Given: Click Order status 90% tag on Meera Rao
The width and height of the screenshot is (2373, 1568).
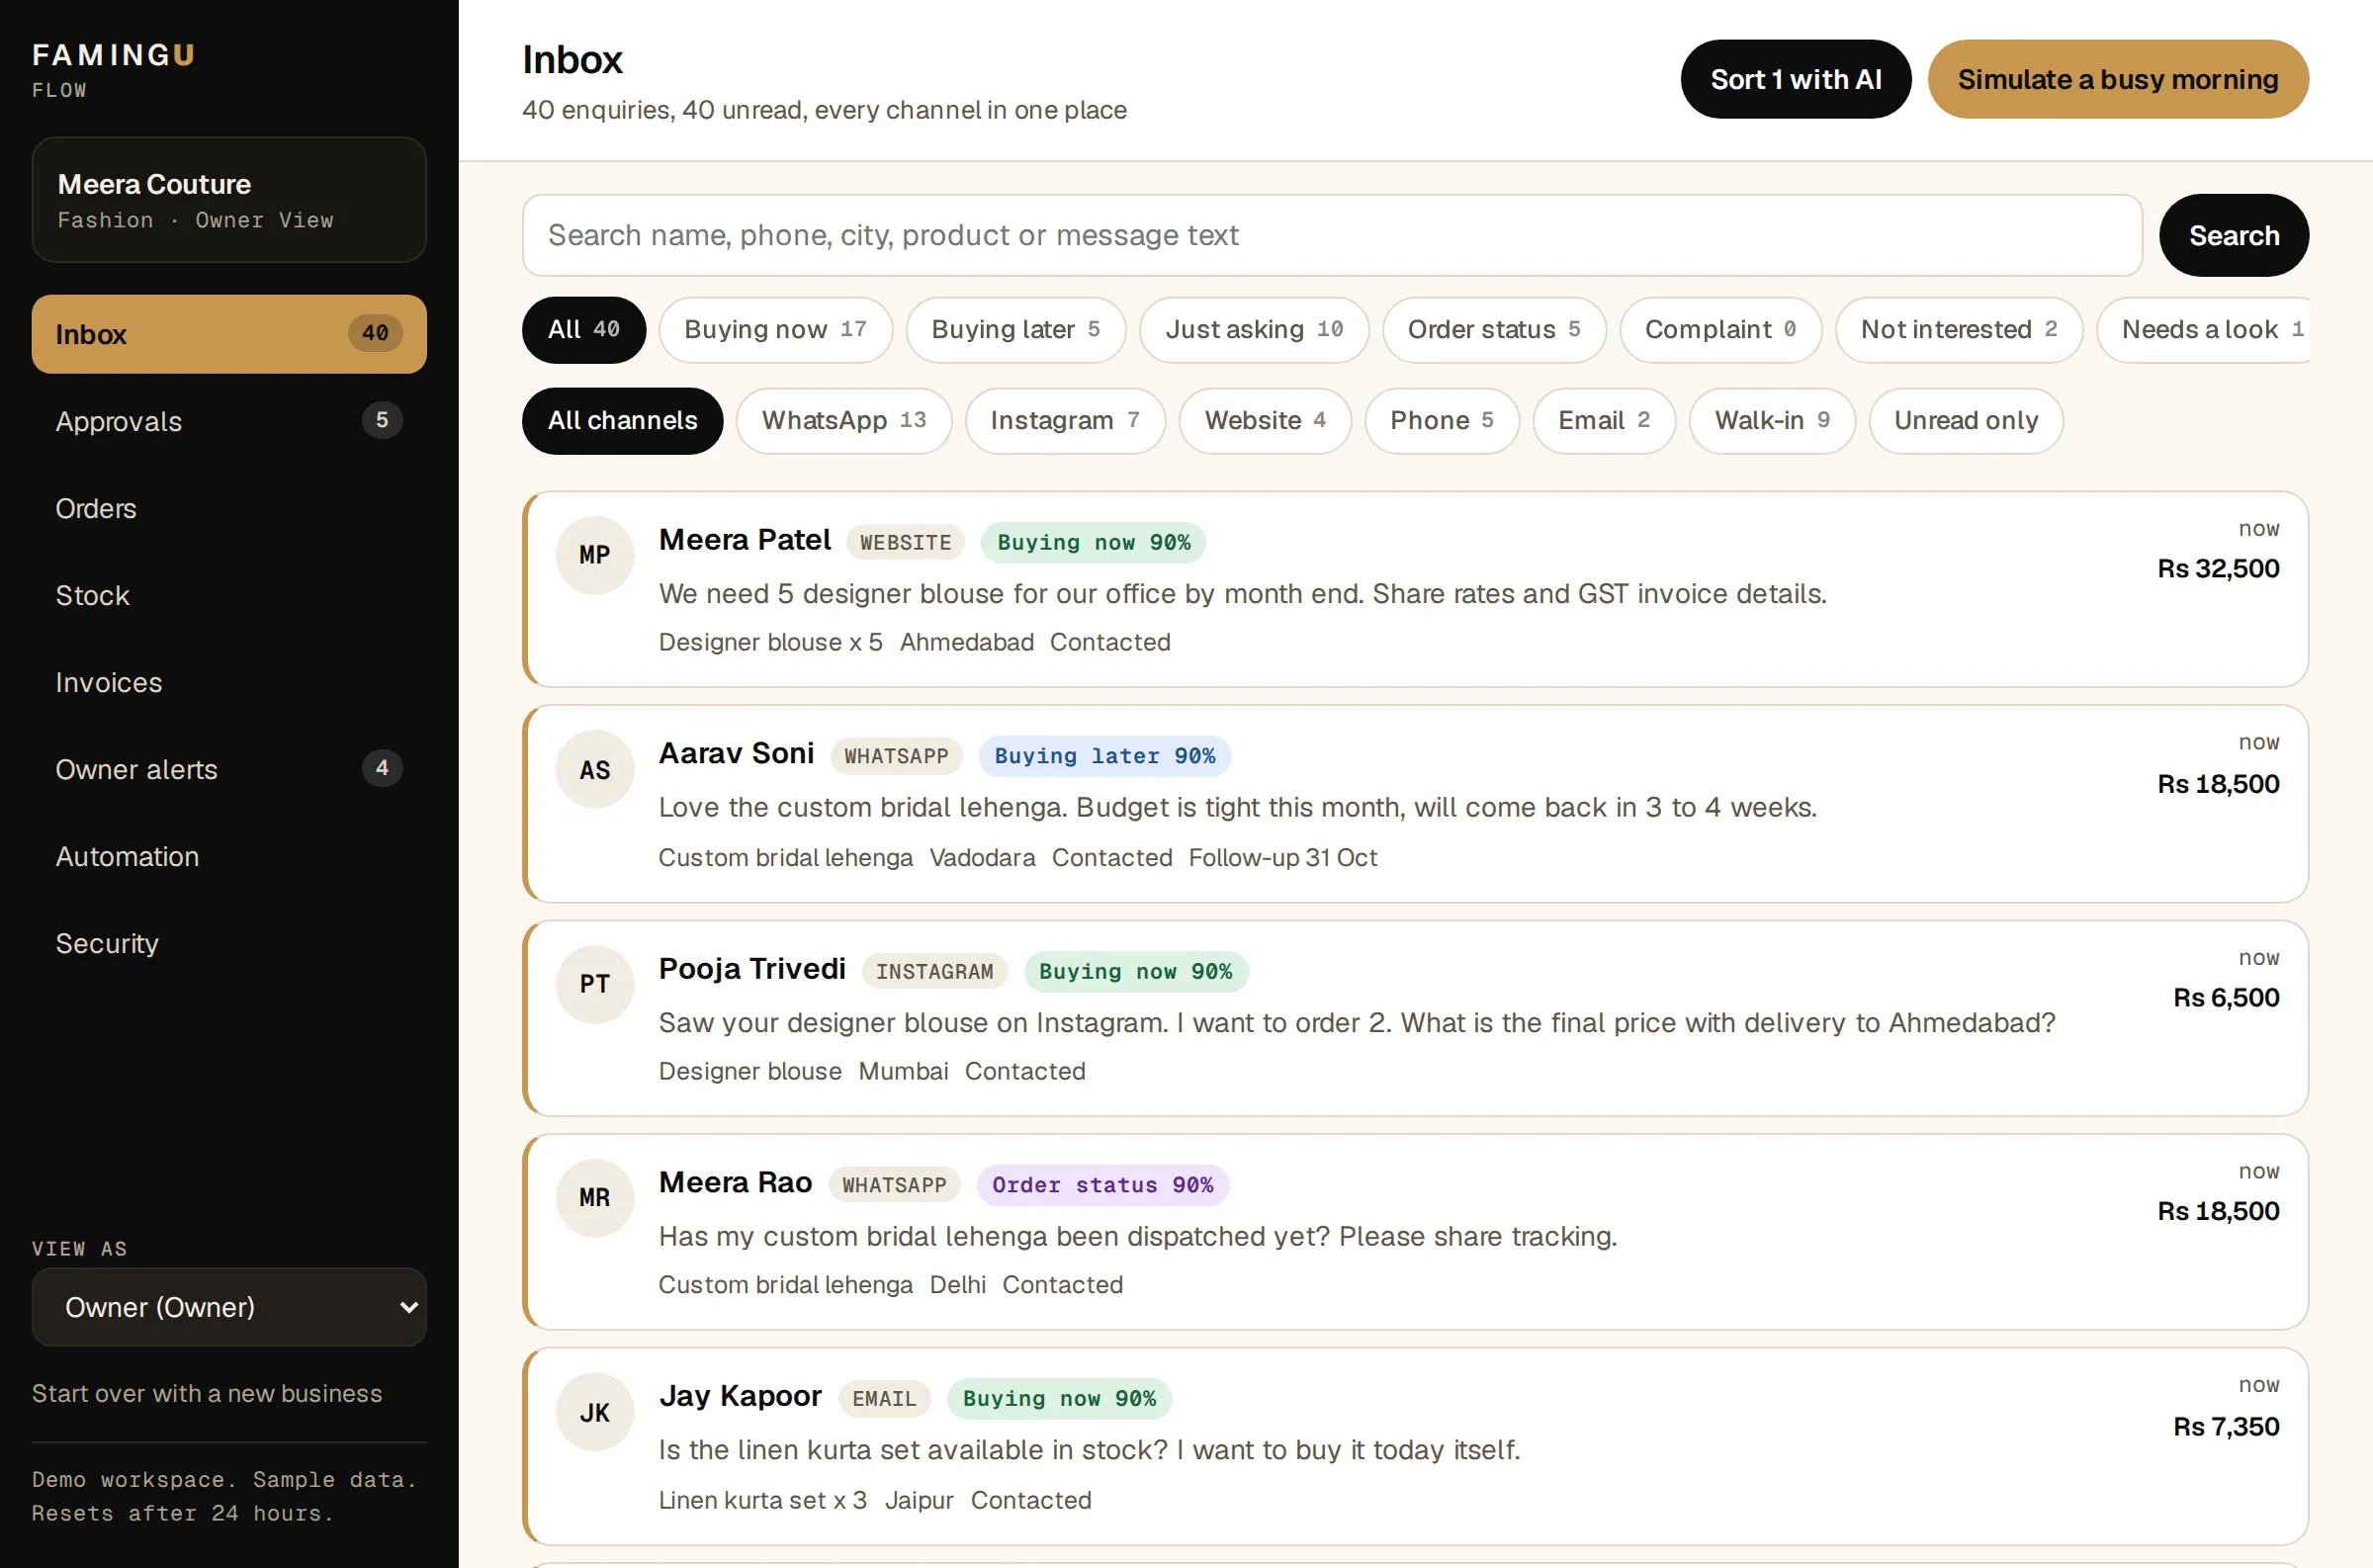Looking at the screenshot, I should [1102, 1185].
